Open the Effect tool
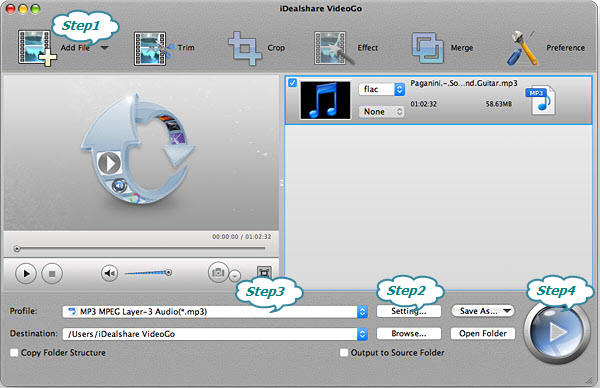600x388 pixels. [346, 48]
